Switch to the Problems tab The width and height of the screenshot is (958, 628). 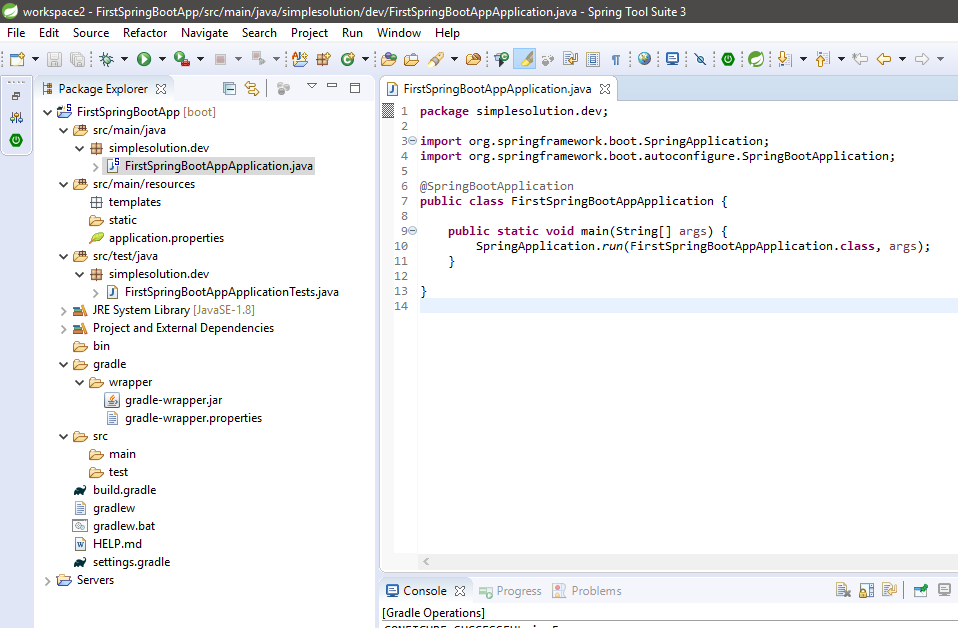[596, 590]
